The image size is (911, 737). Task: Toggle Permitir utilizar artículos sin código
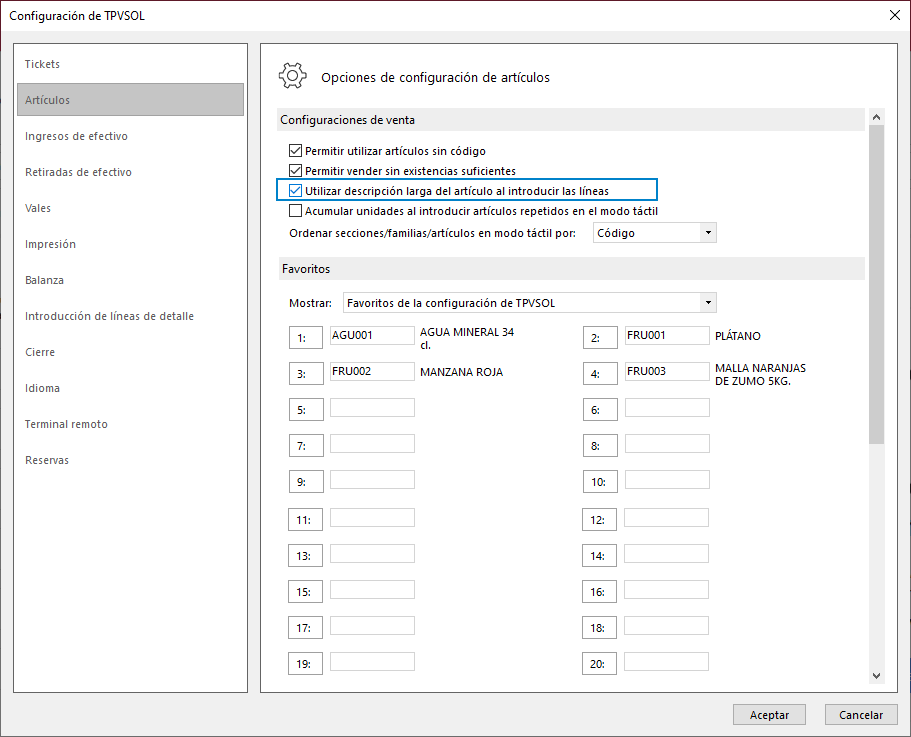tap(295, 151)
